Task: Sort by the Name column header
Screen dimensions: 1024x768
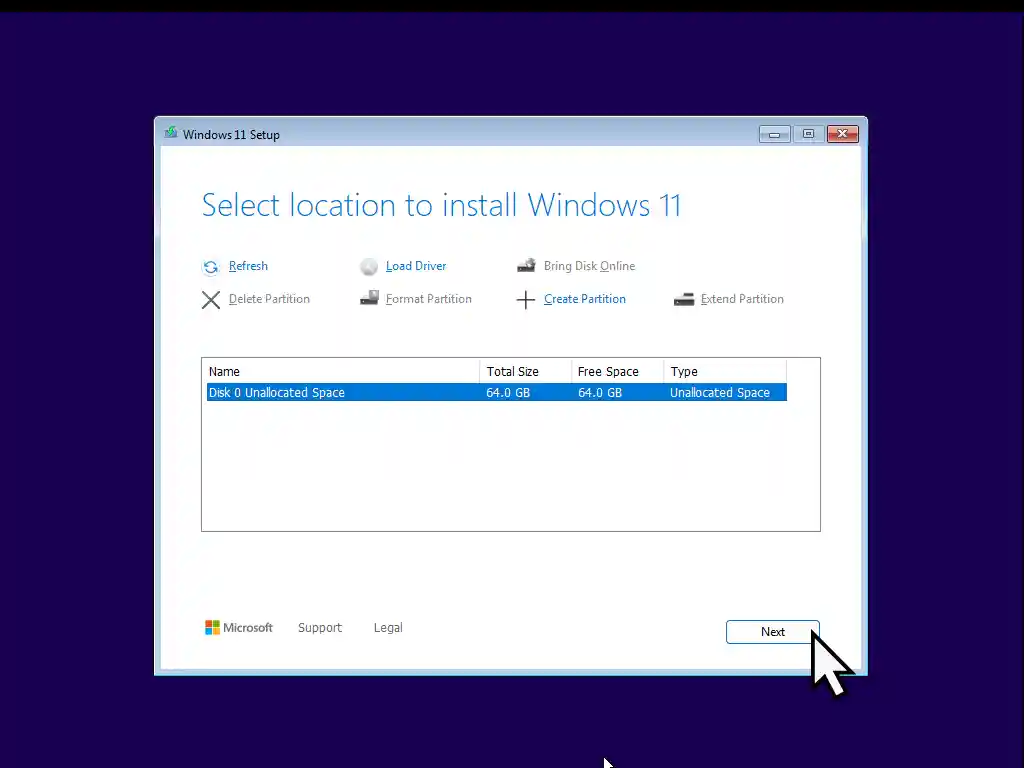Action: (340, 372)
